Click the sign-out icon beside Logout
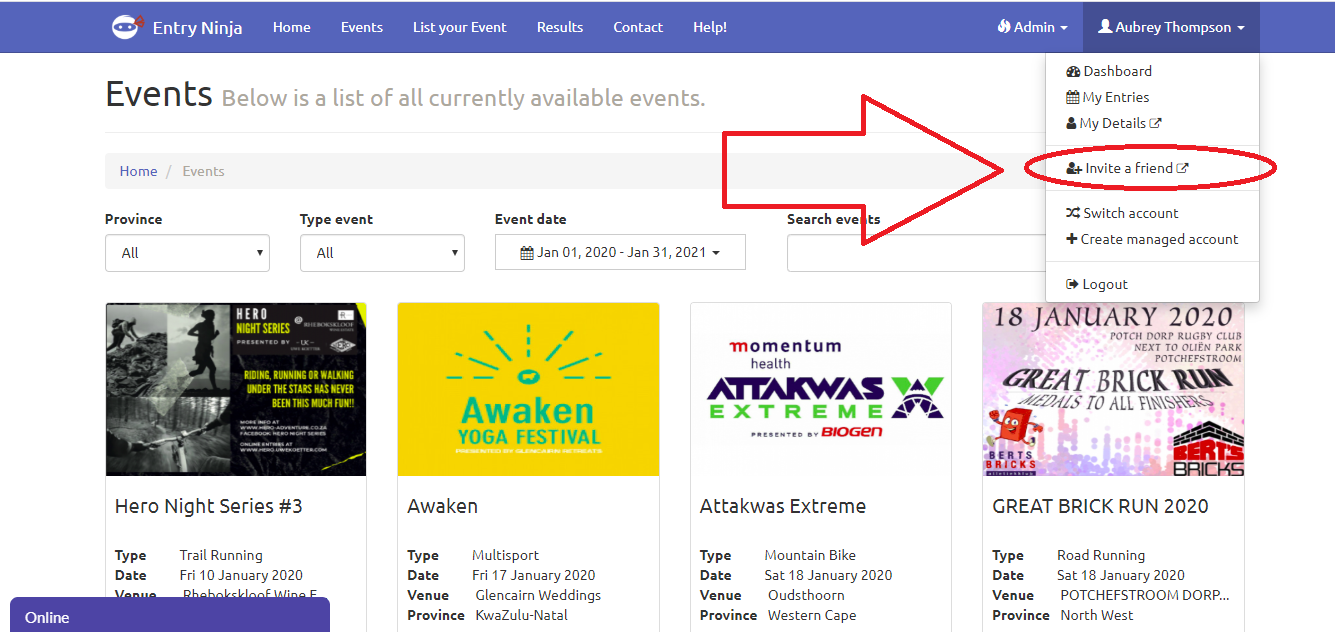Viewport: 1335px width, 632px height. click(x=1073, y=284)
